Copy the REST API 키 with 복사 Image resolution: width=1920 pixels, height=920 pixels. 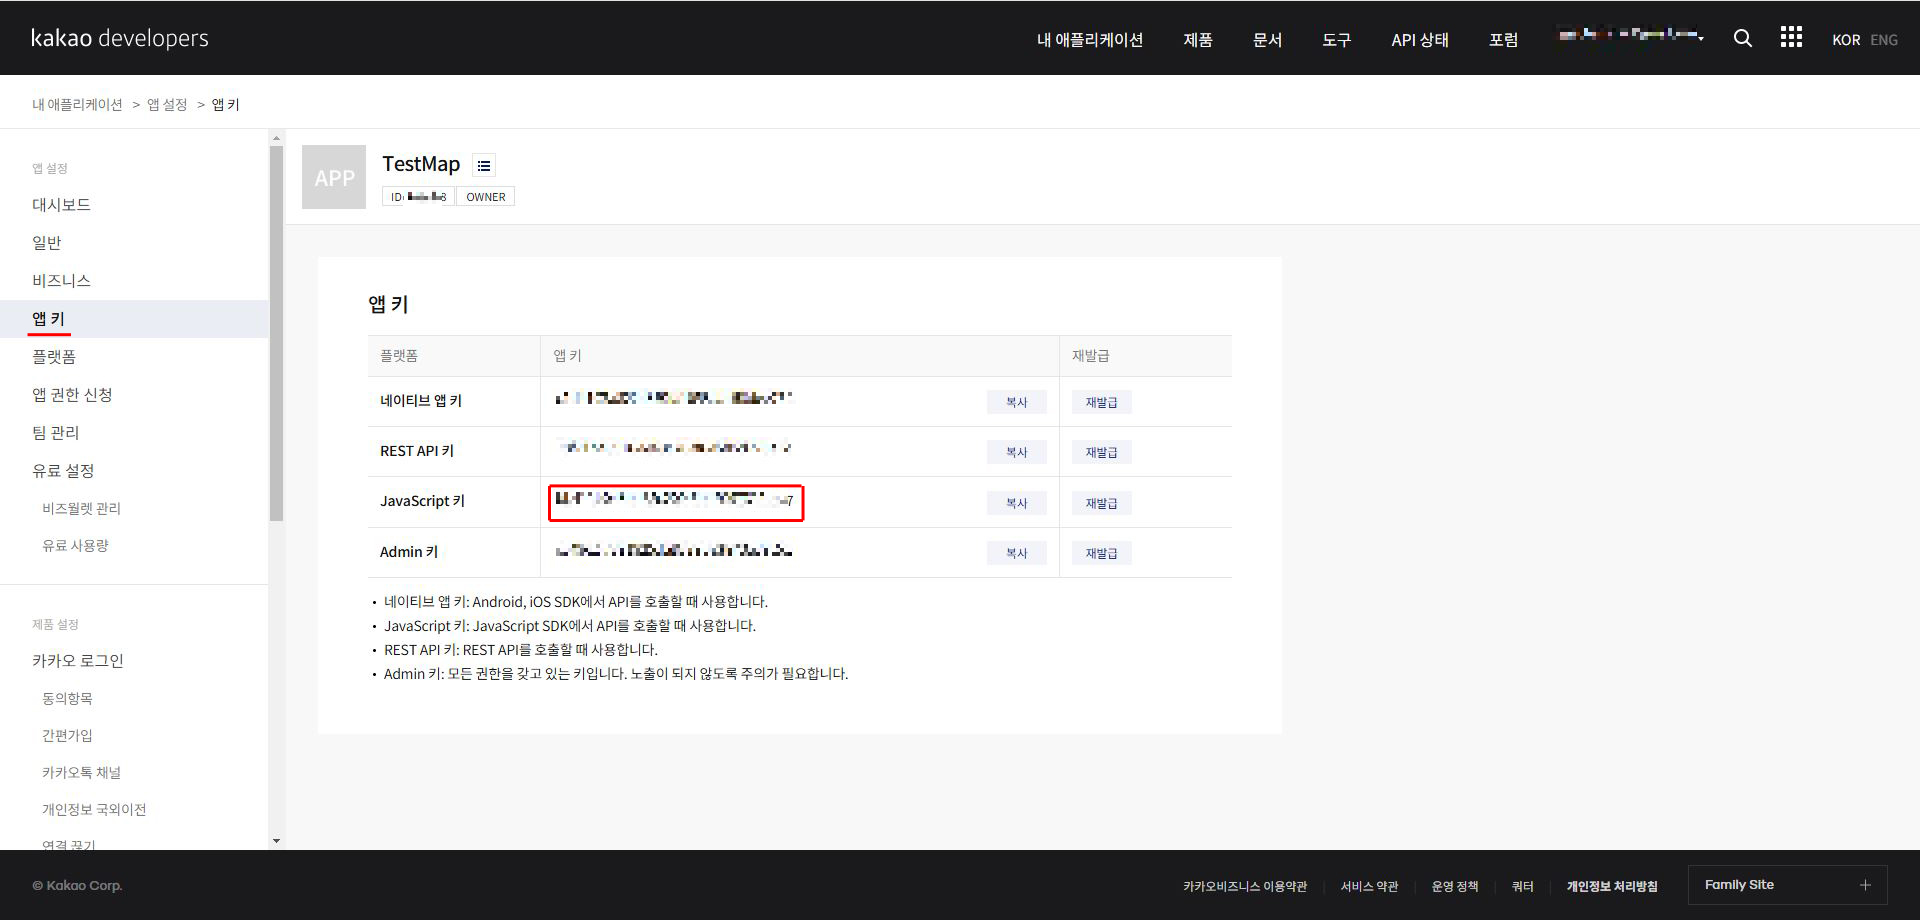(1016, 452)
